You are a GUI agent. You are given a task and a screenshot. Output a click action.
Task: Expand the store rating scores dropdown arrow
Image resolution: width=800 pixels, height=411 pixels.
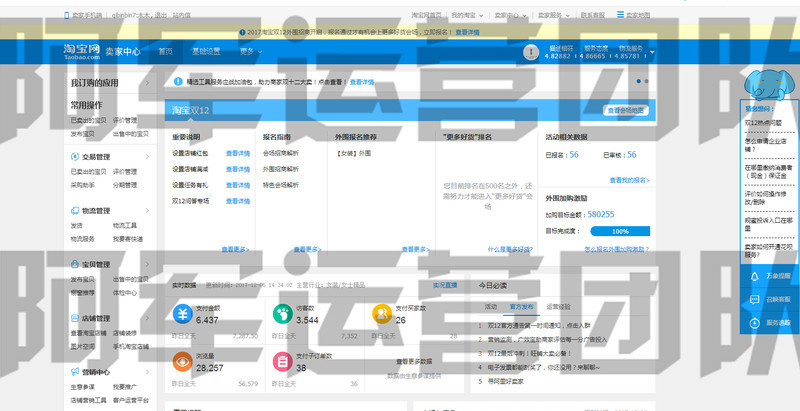pos(652,52)
